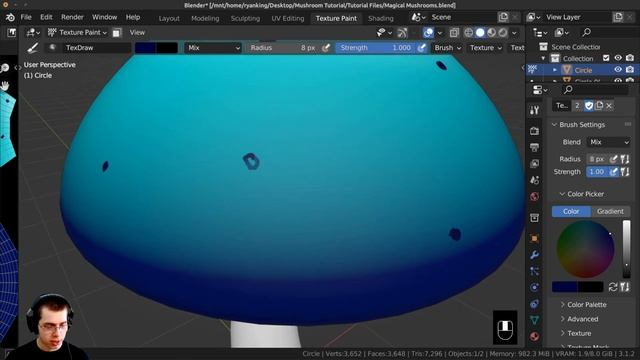This screenshot has width=640, height=360.
Task: Switch to the Shading workspace tab
Action: tap(381, 18)
